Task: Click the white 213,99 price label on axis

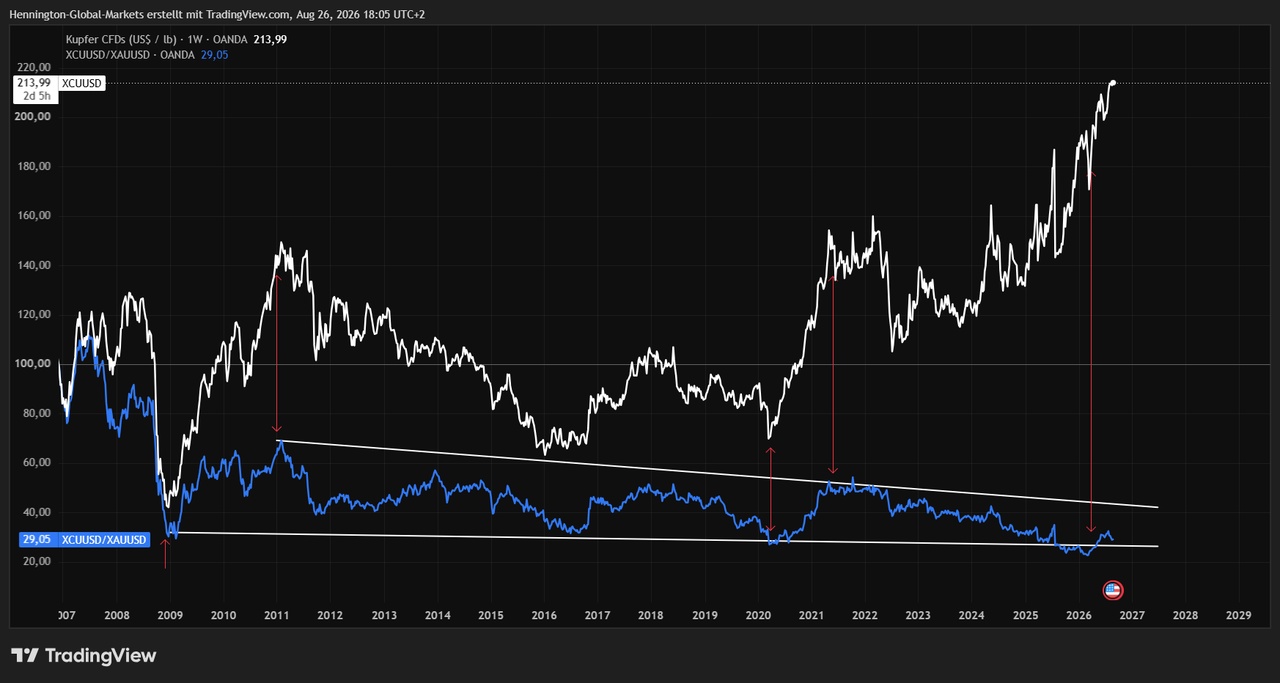Action: pos(34,83)
